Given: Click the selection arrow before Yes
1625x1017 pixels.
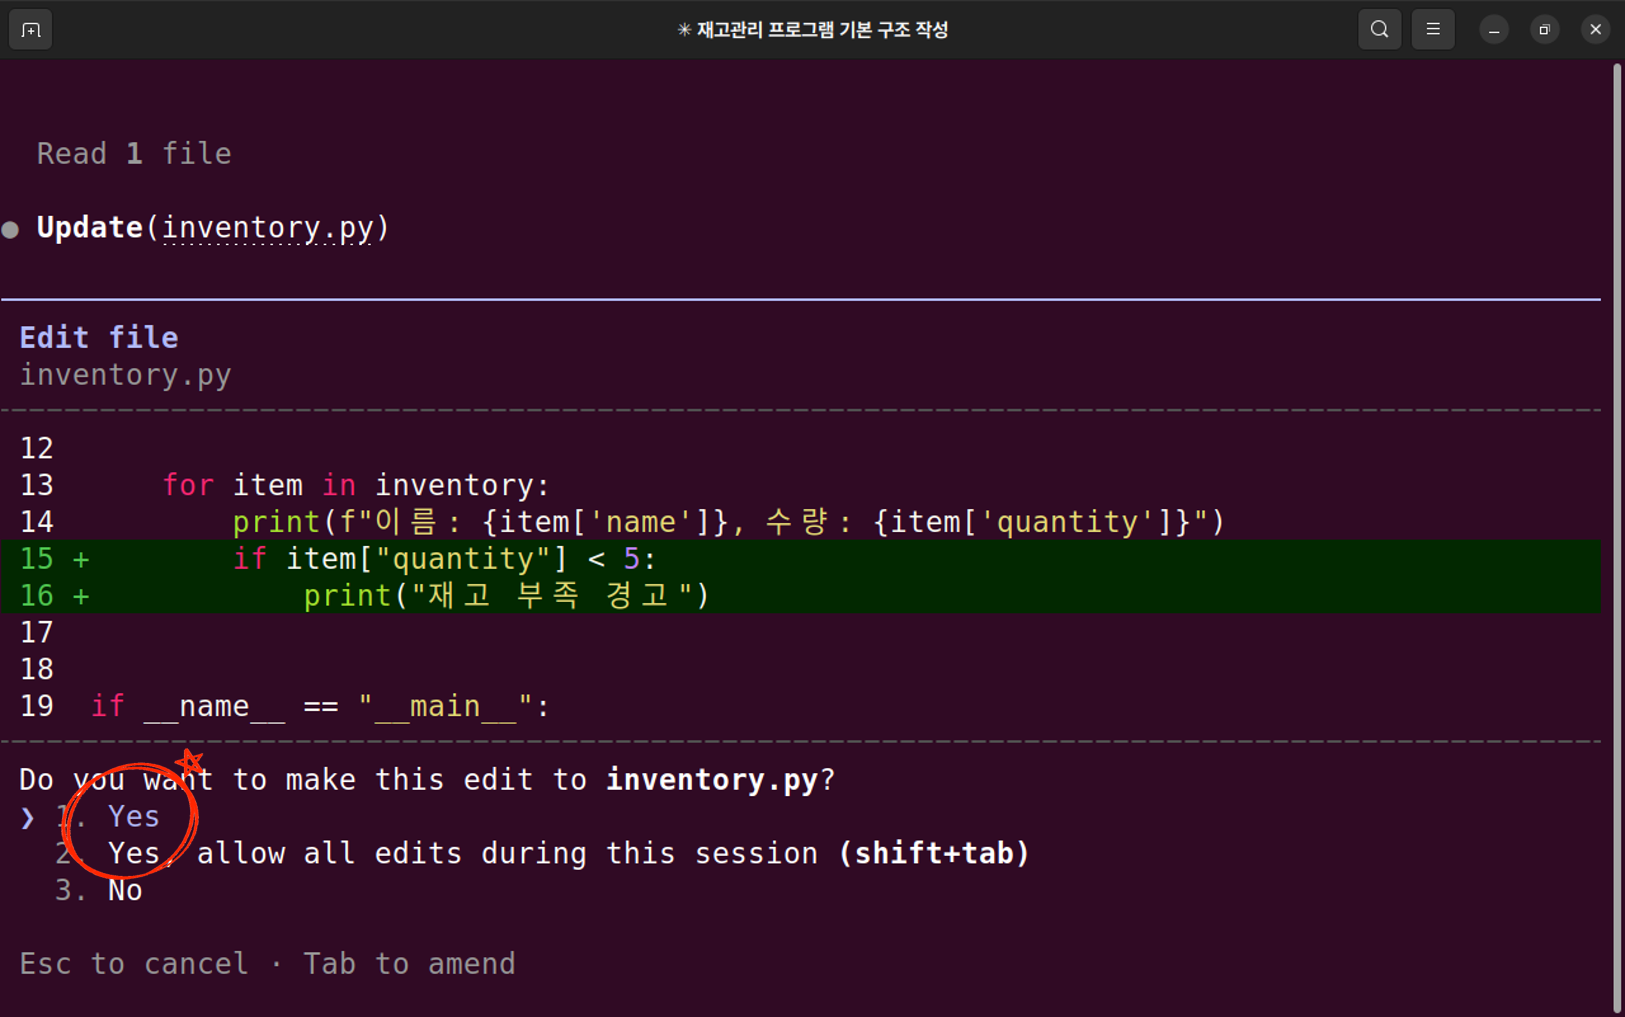Looking at the screenshot, I should coord(28,818).
